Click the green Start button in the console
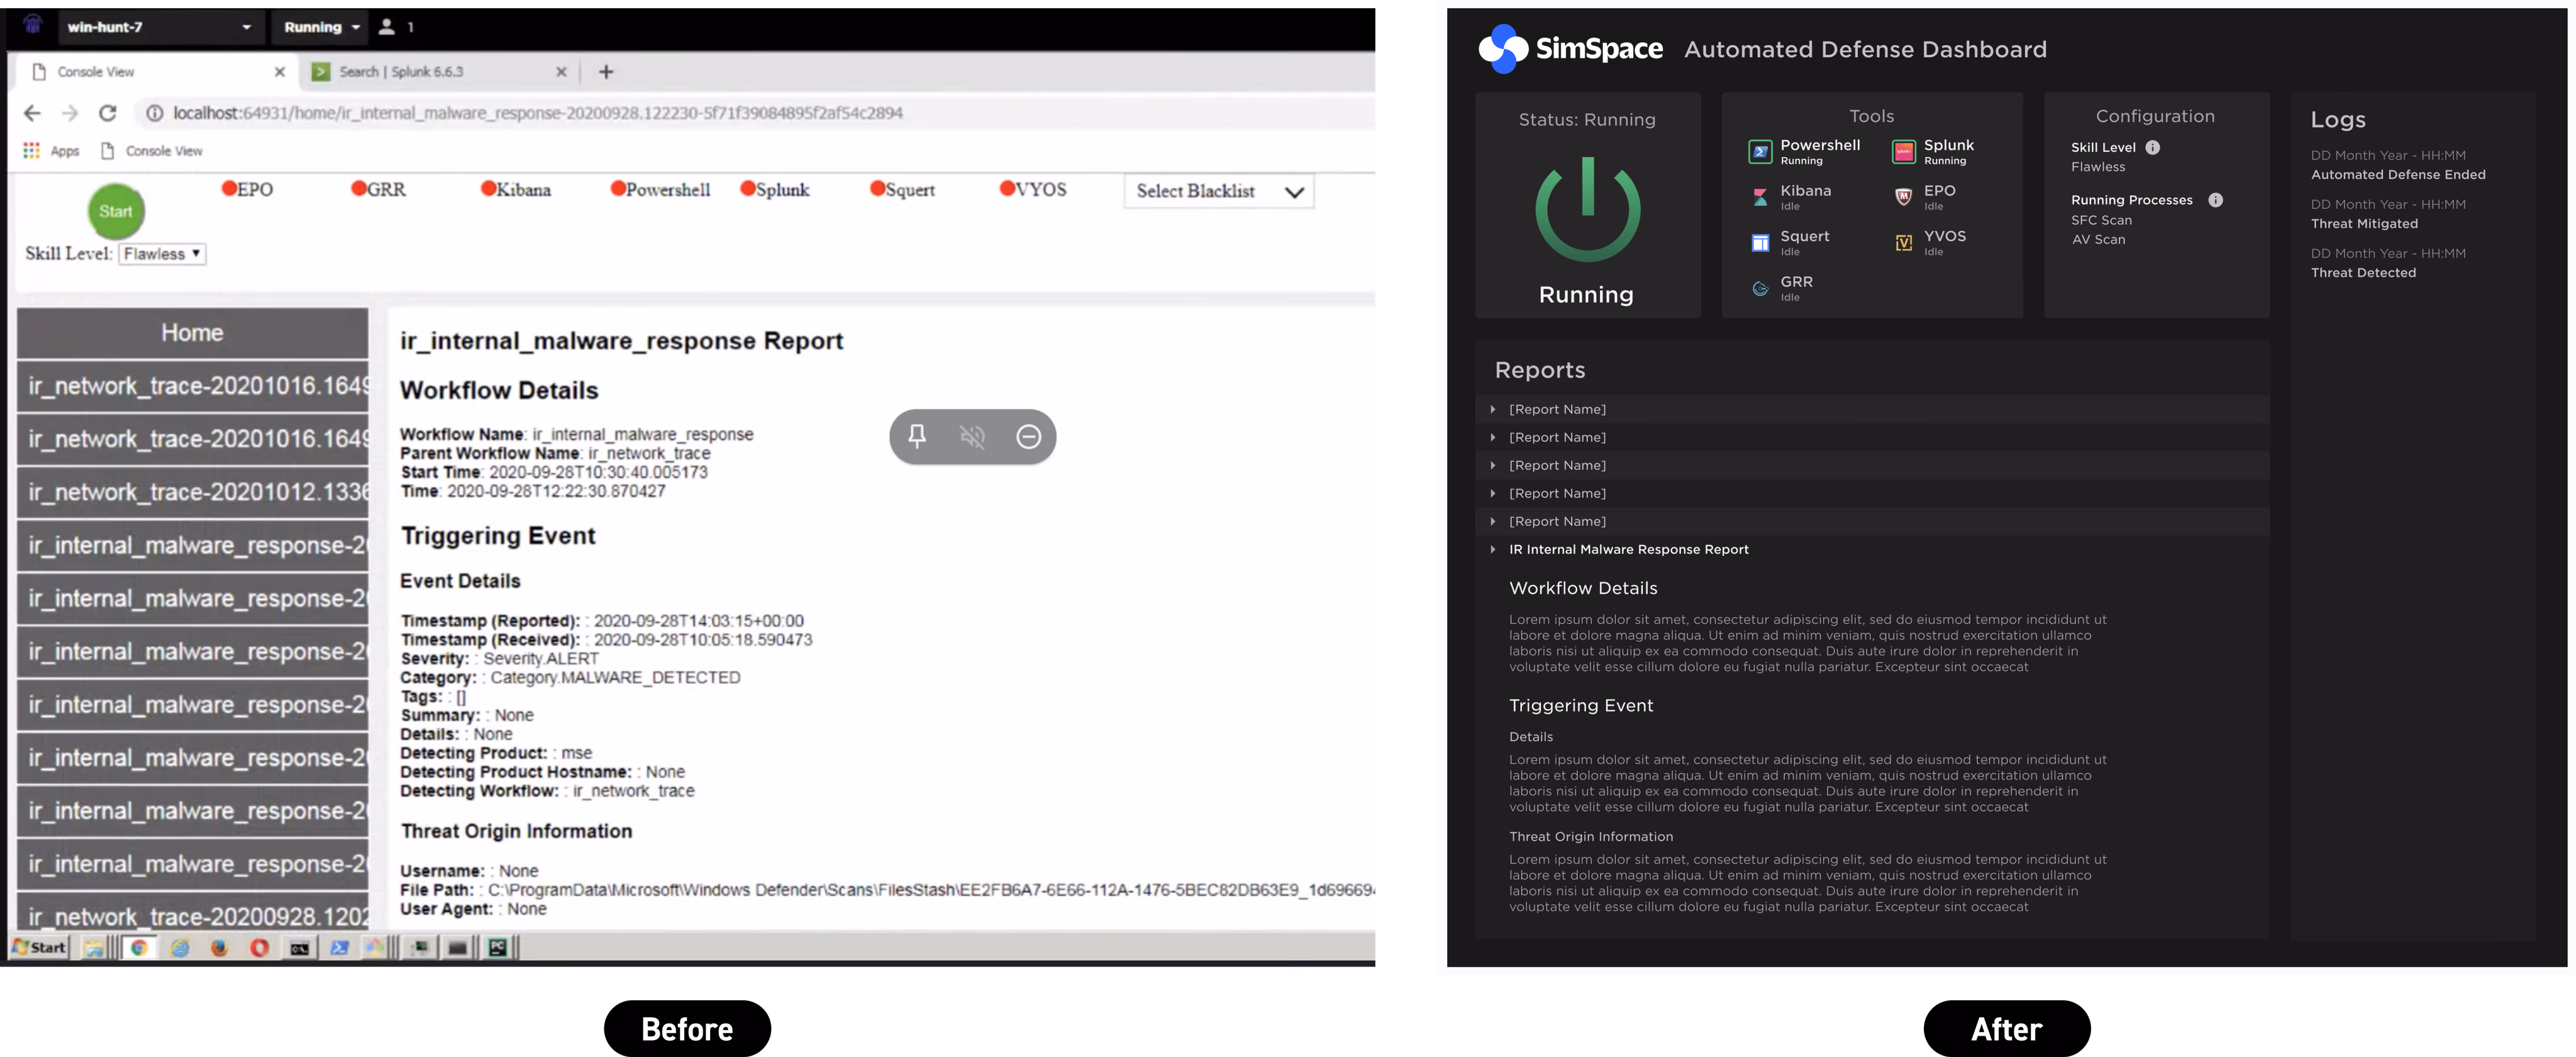 pos(116,211)
